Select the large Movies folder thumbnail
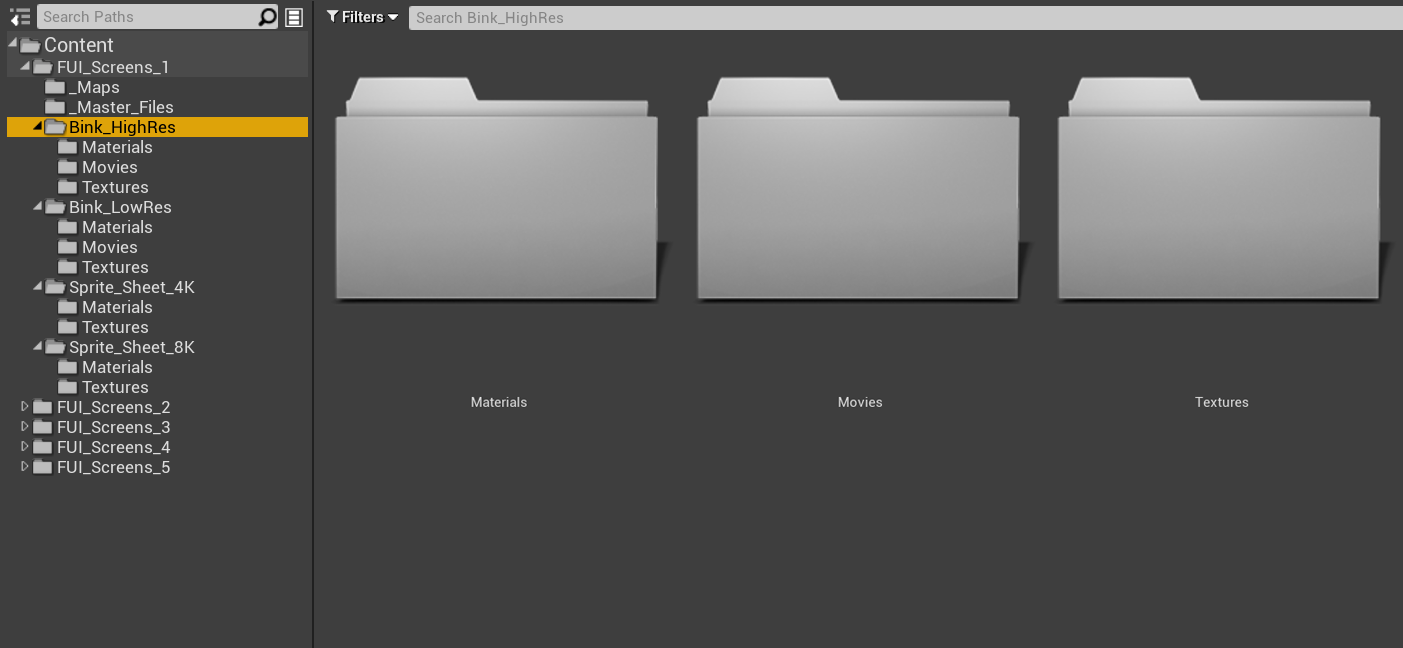This screenshot has width=1403, height=648. (858, 190)
